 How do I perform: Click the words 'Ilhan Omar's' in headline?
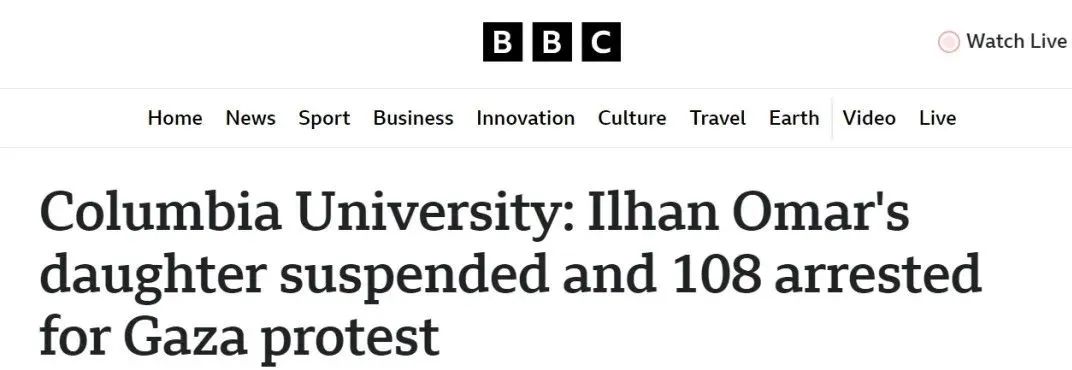point(749,211)
